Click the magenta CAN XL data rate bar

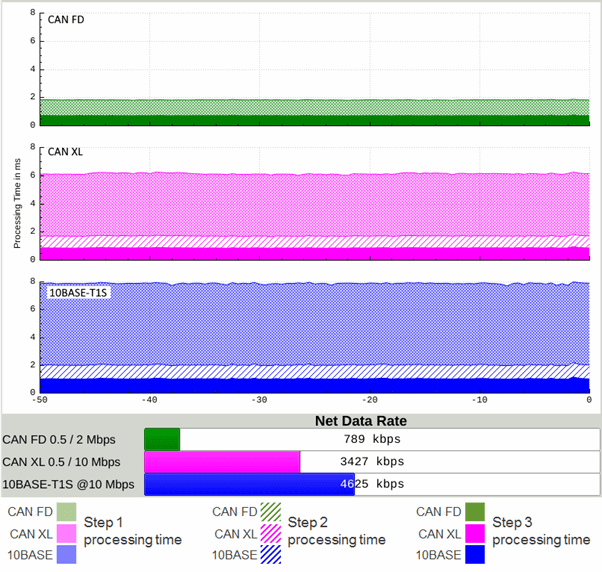[222, 462]
